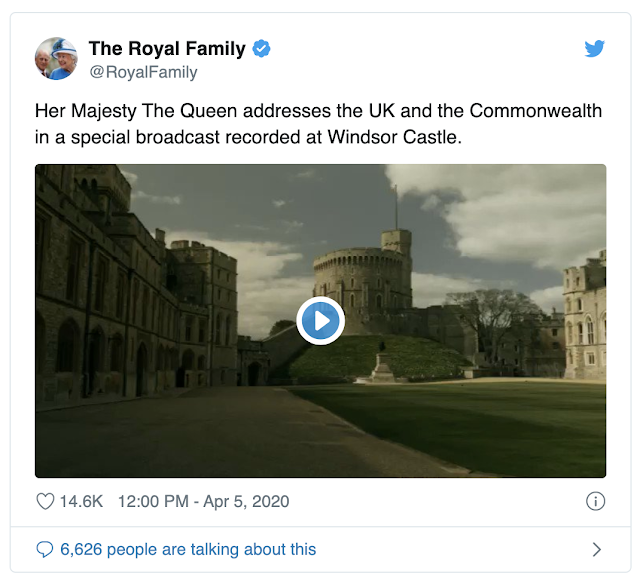Play the Windsor Castle broadcast video

point(320,321)
